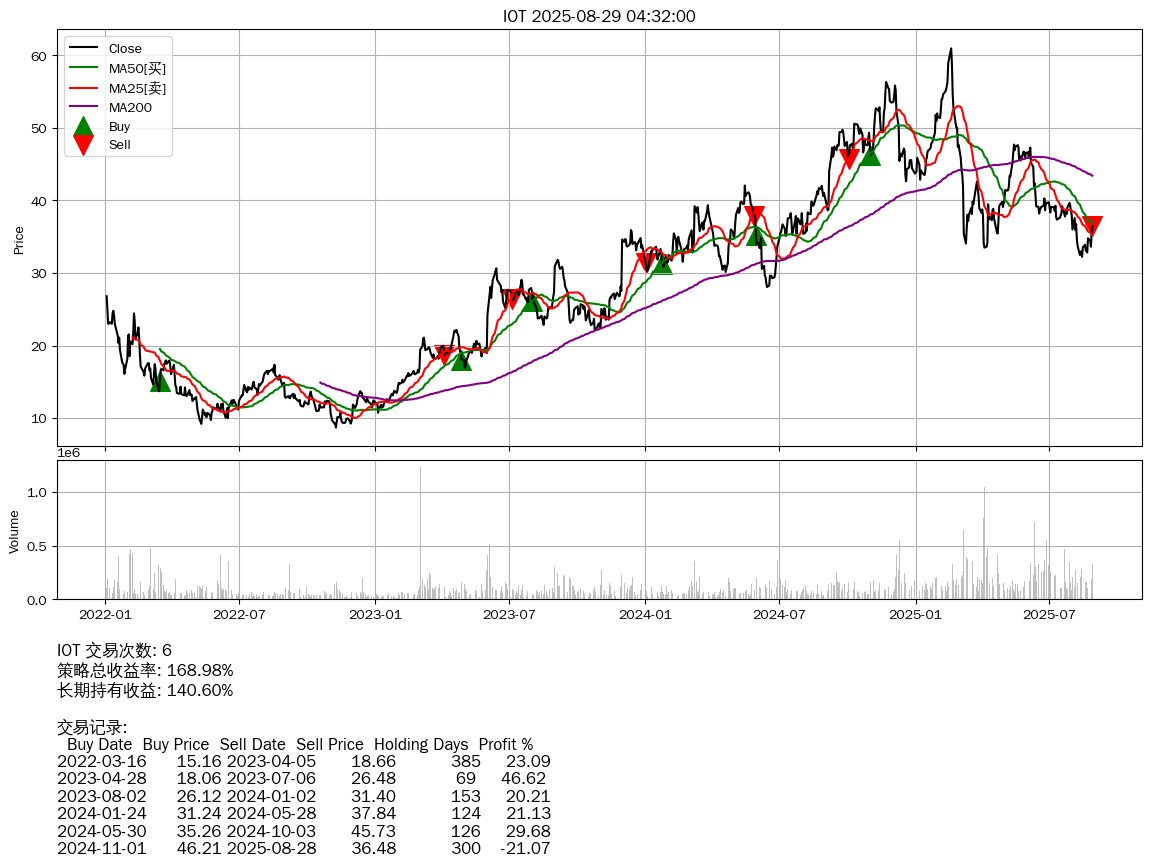Click the Volume y-axis label
Image resolution: width=1152 pixels, height=866 pixels.
14,532
